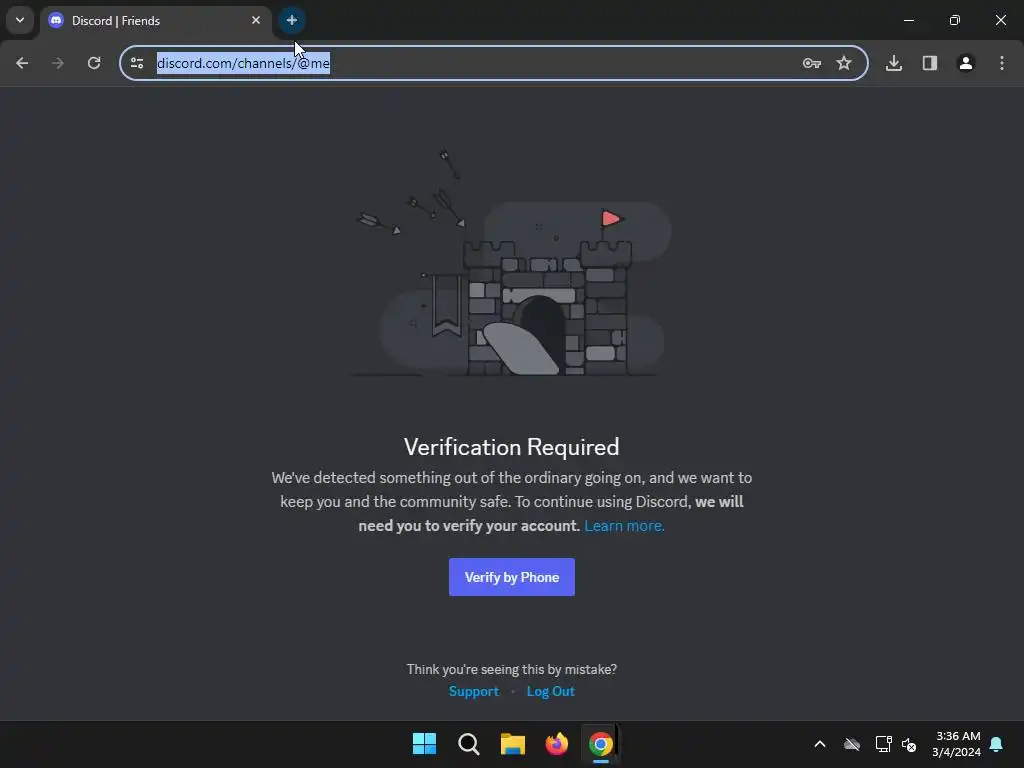This screenshot has height=768, width=1024.
Task: Open network status tray icon
Action: point(884,744)
